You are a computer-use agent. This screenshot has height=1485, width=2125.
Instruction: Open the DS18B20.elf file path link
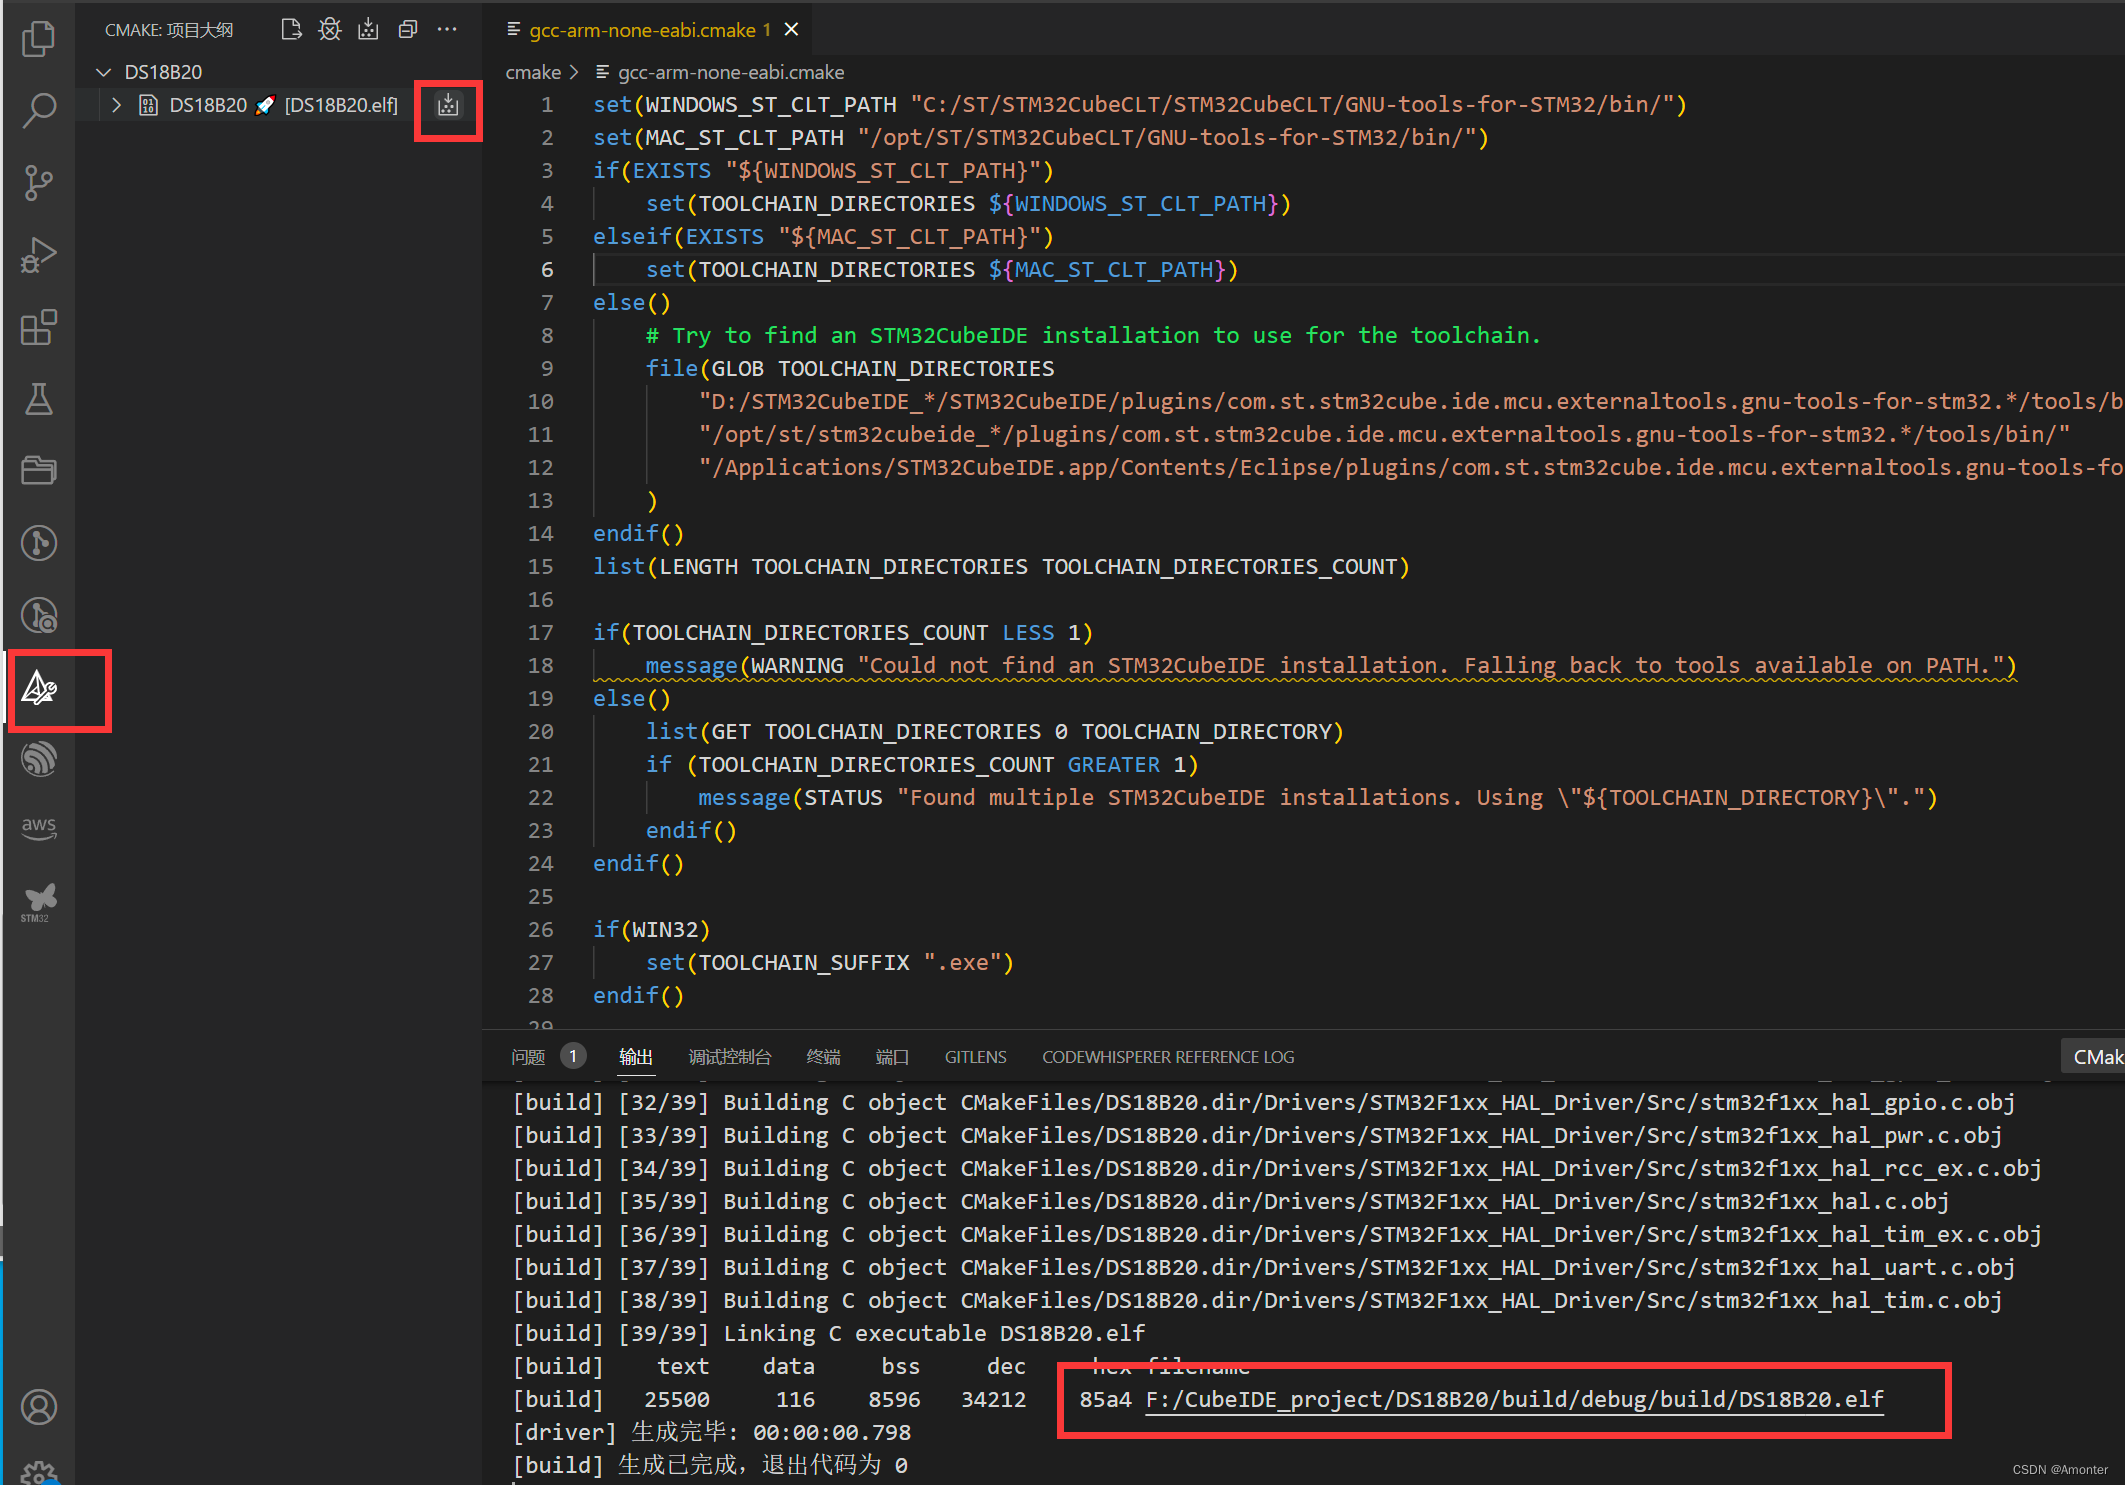[1514, 1399]
